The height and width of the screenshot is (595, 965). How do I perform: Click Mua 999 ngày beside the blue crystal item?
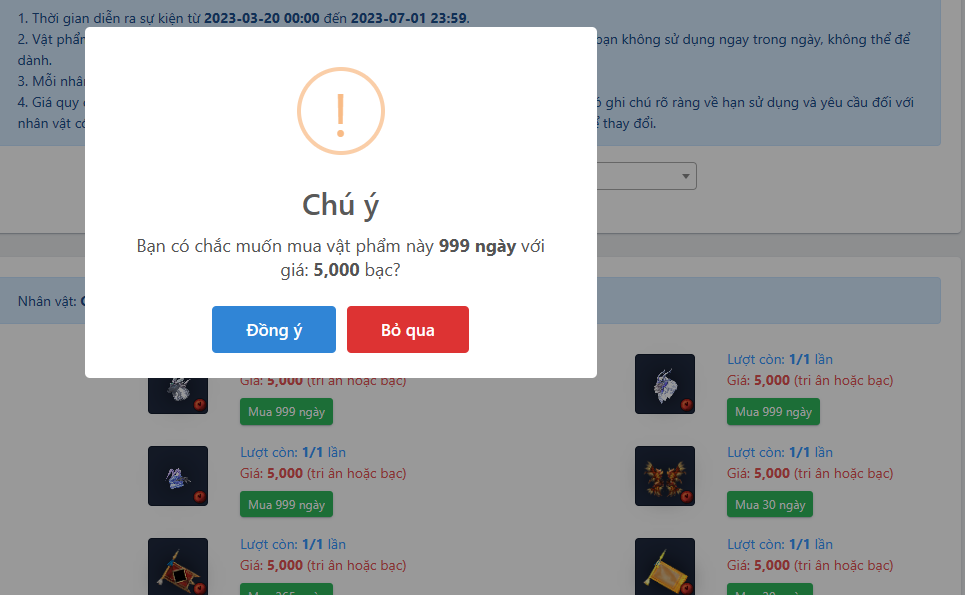(x=286, y=504)
